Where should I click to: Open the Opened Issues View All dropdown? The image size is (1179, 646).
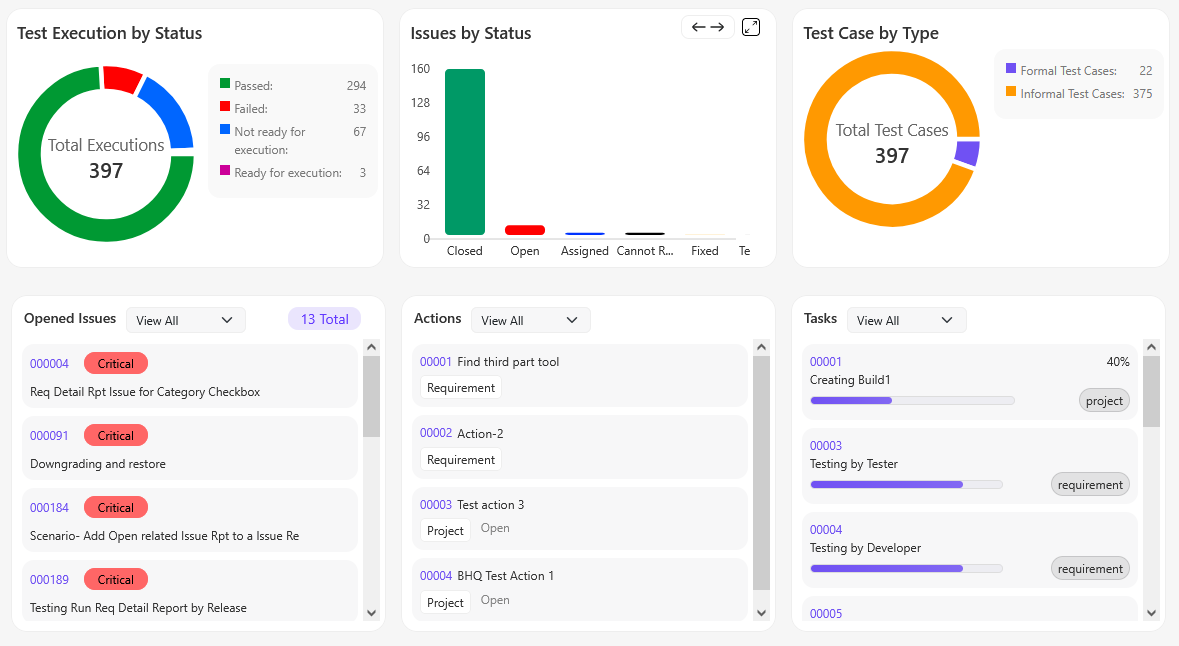[x=185, y=320]
